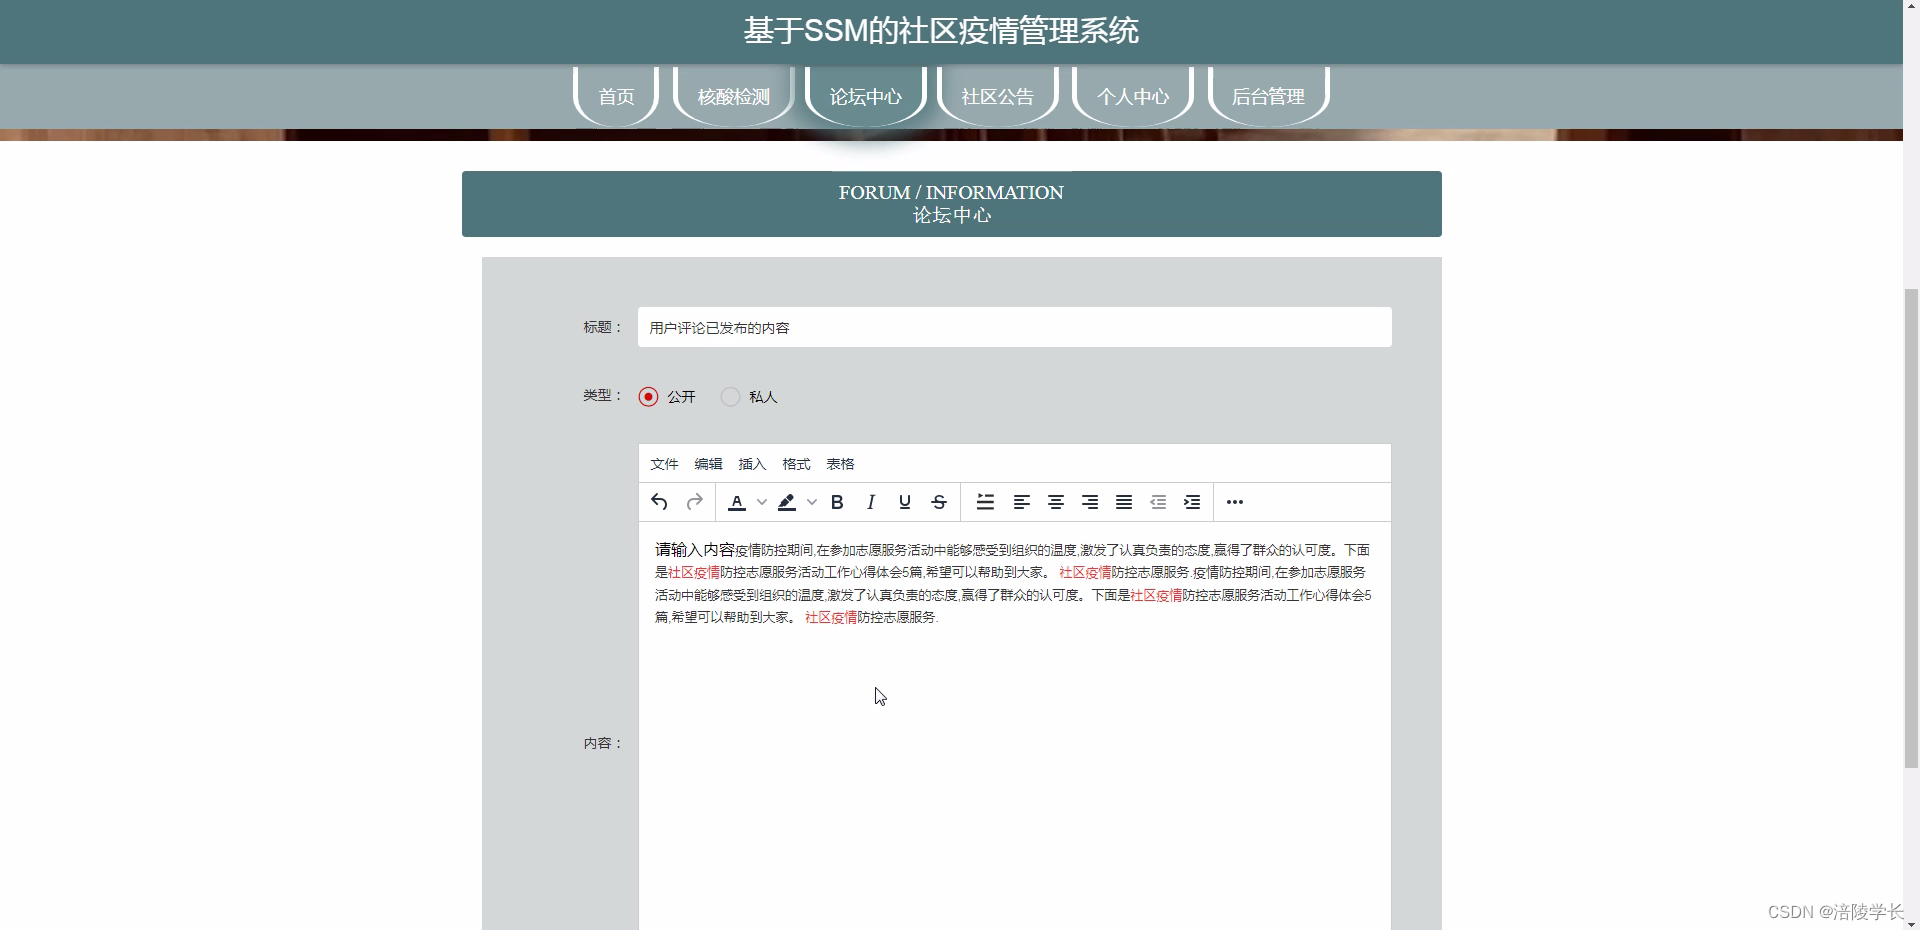
Task: Switch to the 社区公告 tab
Action: pyautogui.click(x=997, y=96)
